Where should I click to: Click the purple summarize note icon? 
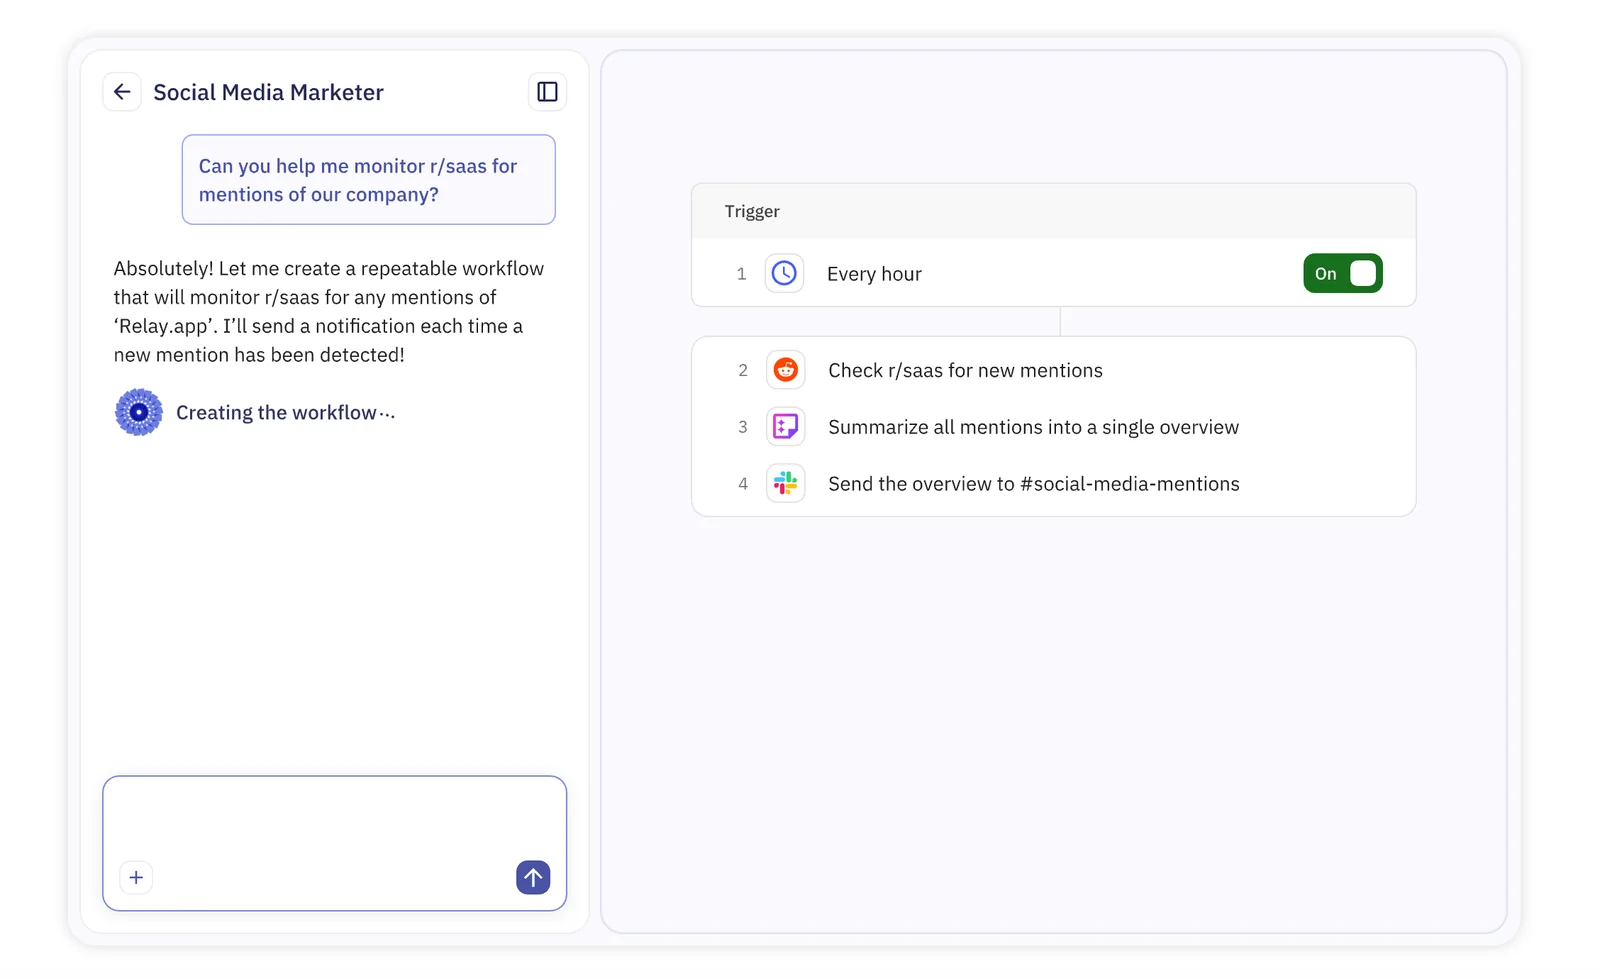point(785,427)
